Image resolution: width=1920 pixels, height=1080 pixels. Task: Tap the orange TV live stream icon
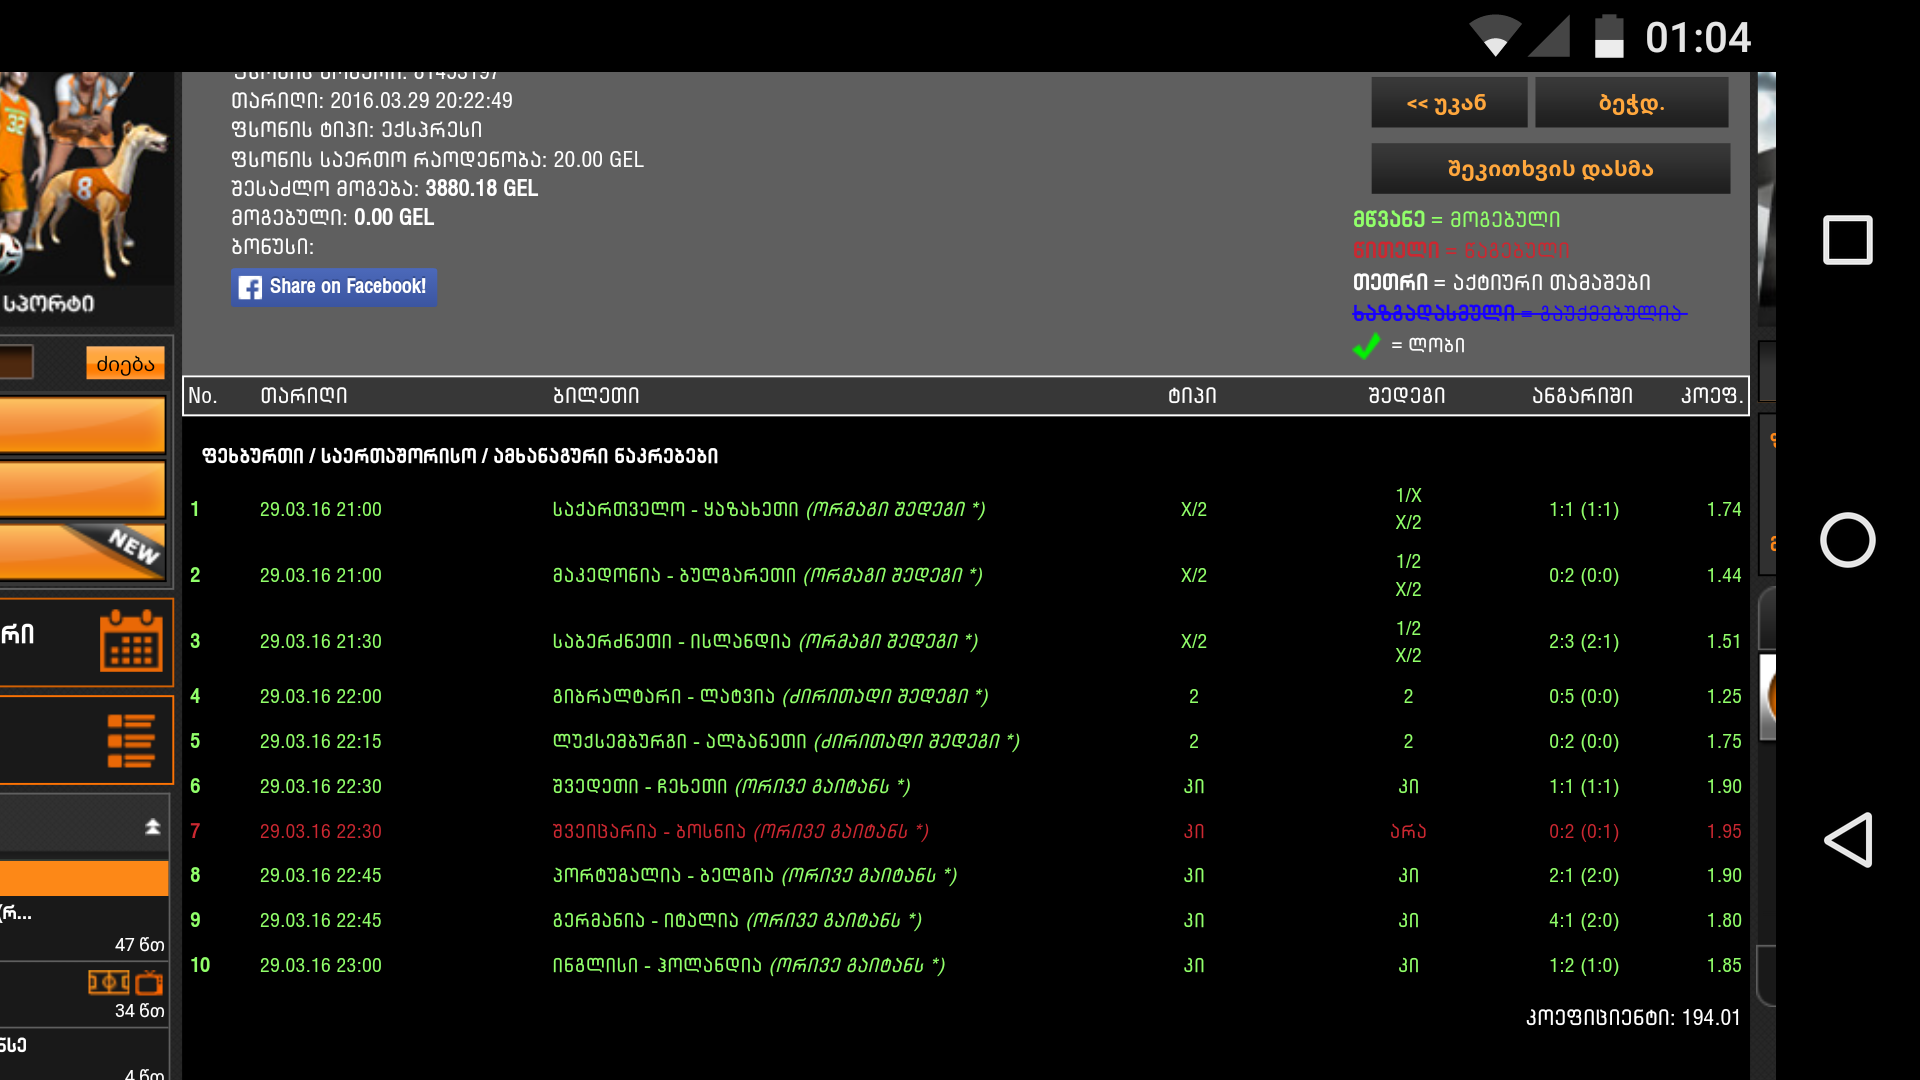click(x=149, y=983)
